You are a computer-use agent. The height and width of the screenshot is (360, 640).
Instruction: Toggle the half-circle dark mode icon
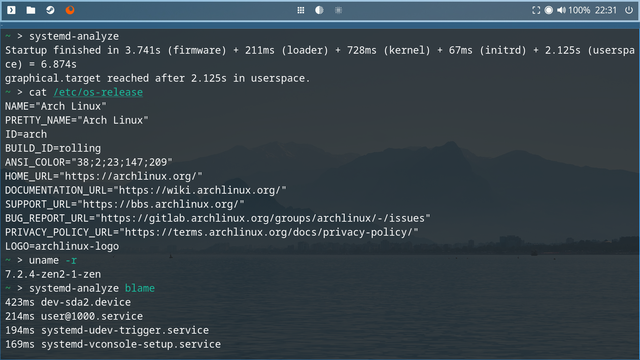pos(319,10)
